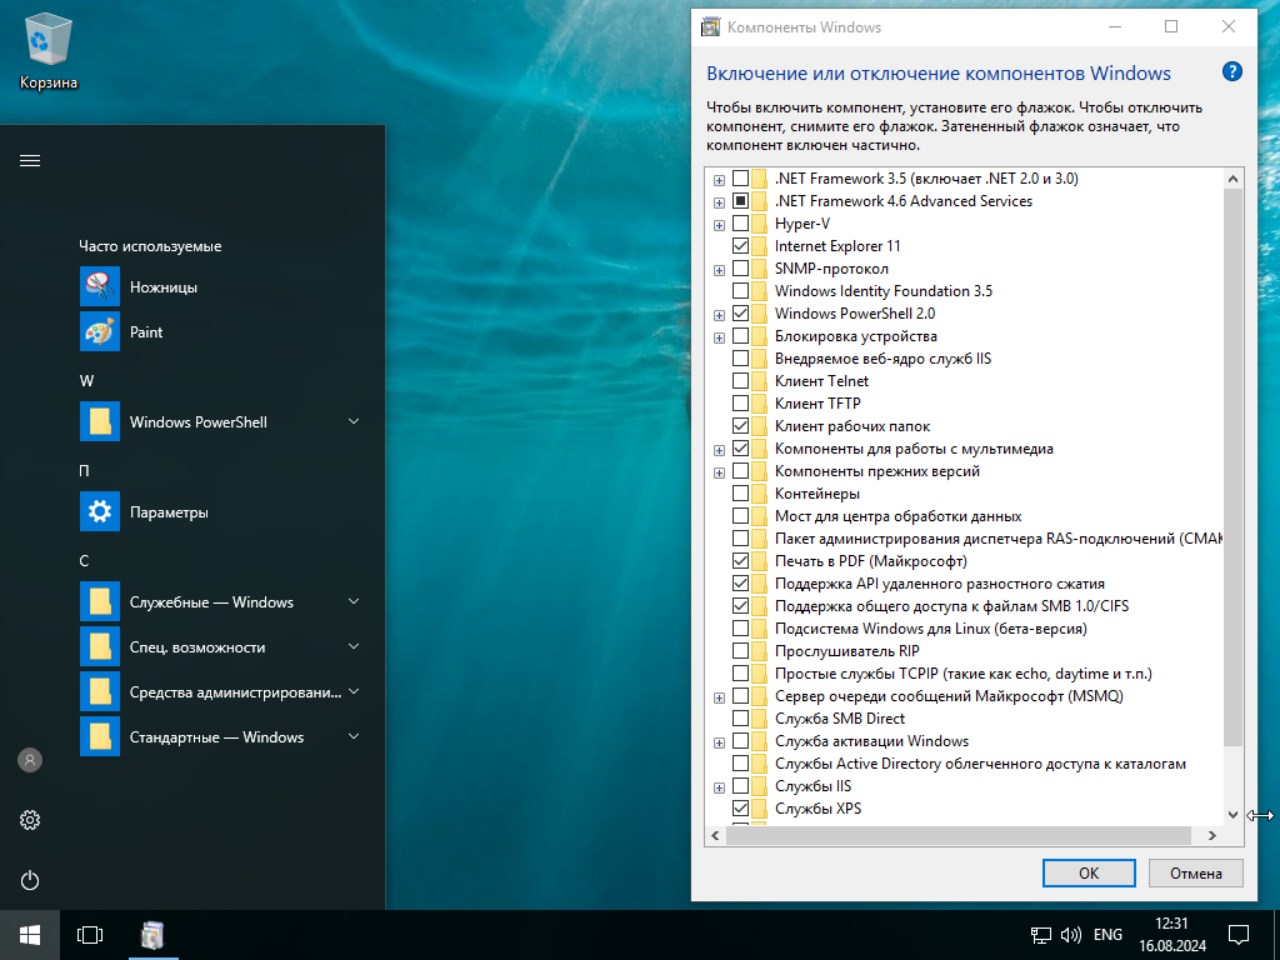This screenshot has height=960, width=1280.
Task: Open the Recycle Bin desktop icon
Action: click(47, 52)
